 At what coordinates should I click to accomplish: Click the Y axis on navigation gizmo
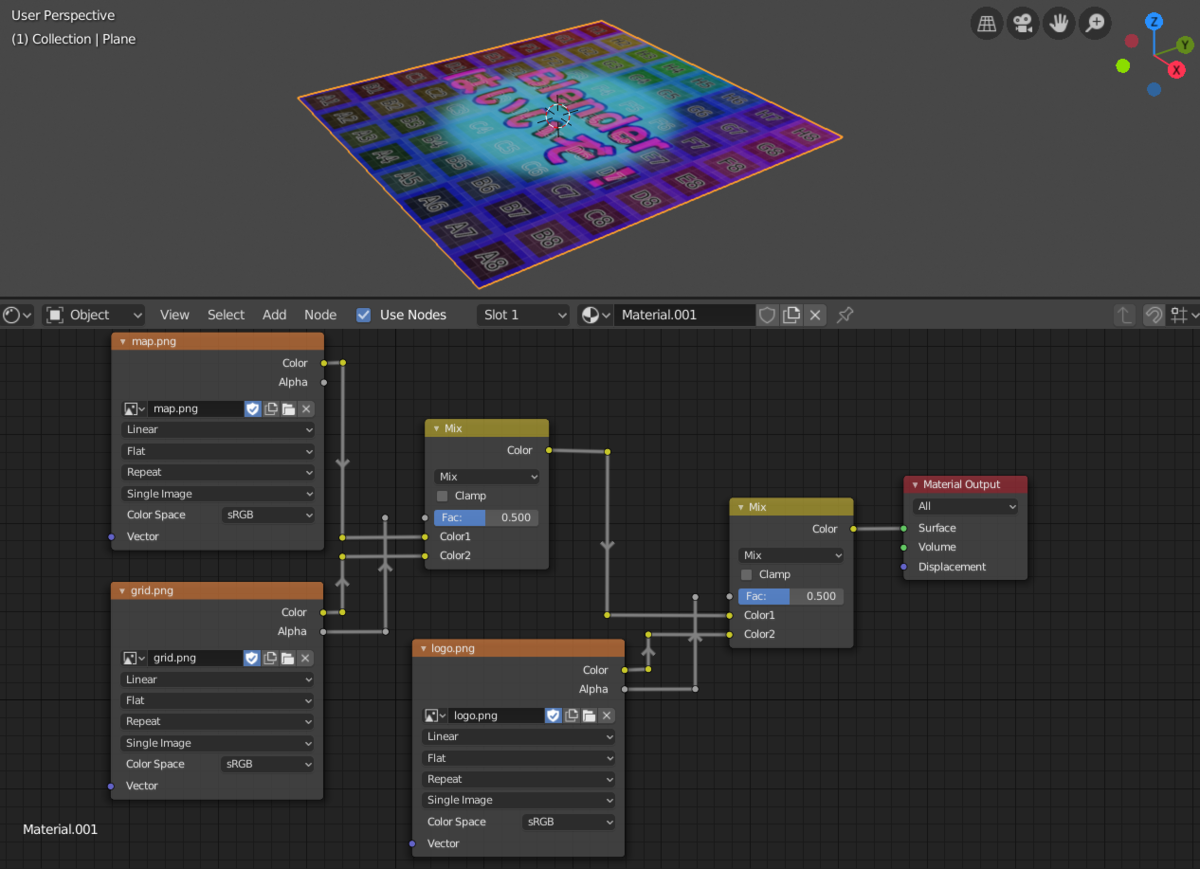pyautogui.click(x=1185, y=44)
